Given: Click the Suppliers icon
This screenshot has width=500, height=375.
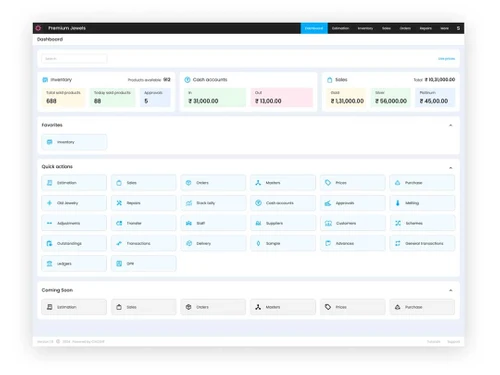Looking at the screenshot, I should pos(258,223).
